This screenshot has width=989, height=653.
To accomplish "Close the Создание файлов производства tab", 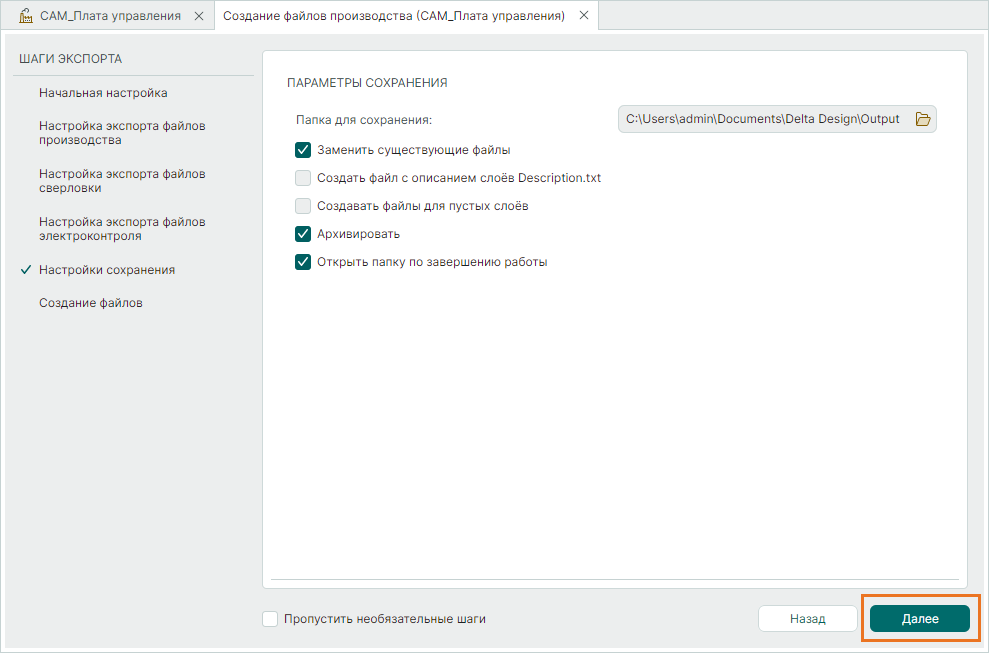I will [x=584, y=16].
